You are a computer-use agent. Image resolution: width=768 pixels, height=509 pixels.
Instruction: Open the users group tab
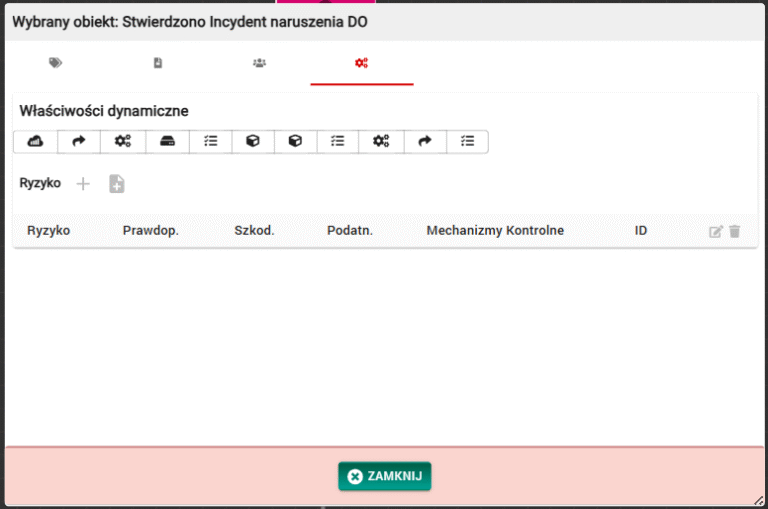(259, 63)
